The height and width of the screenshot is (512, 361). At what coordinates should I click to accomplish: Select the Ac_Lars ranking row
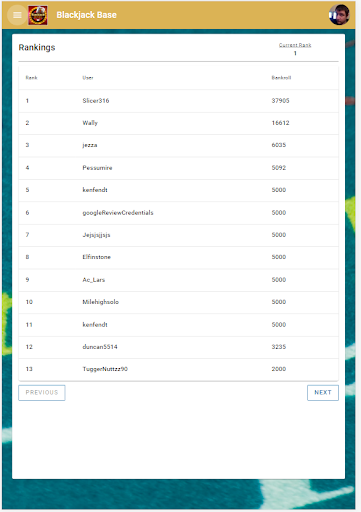(x=178, y=280)
